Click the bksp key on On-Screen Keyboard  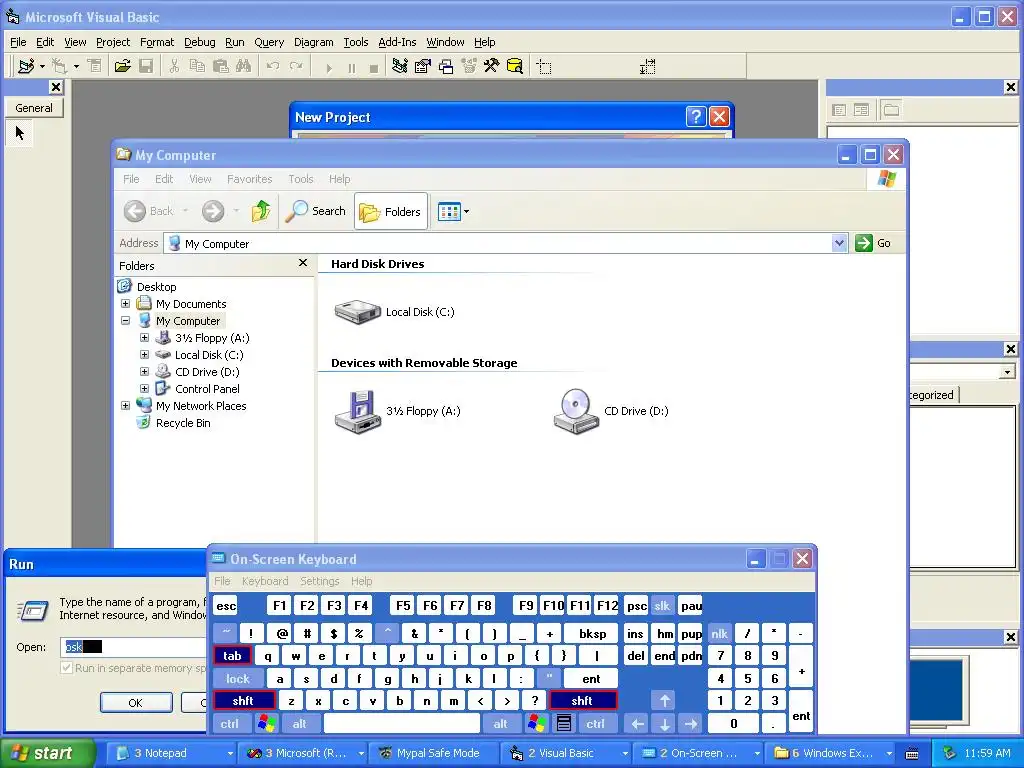click(x=592, y=633)
